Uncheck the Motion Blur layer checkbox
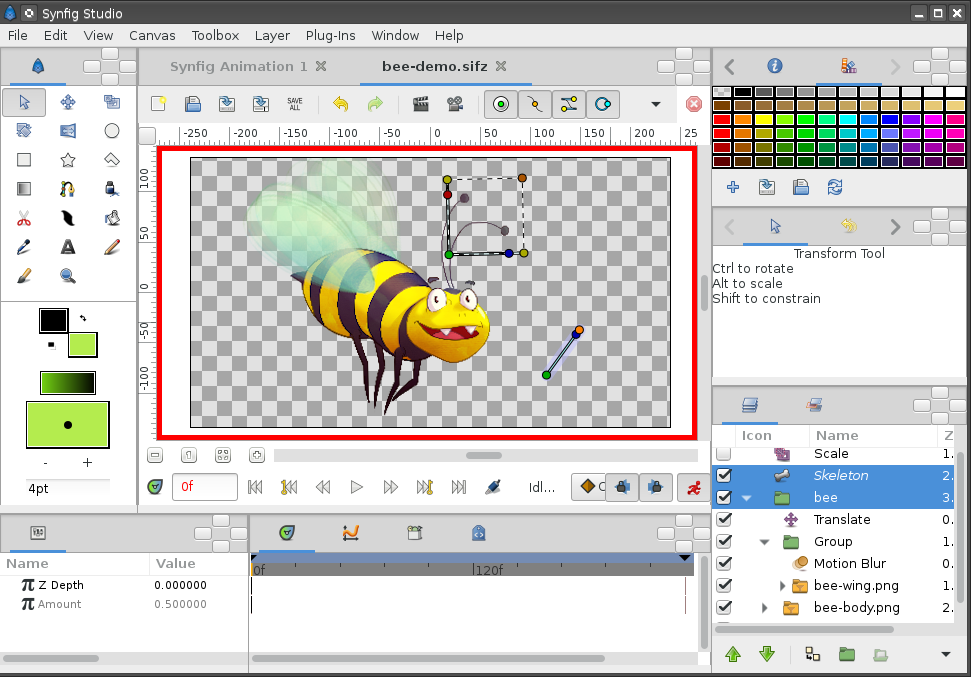 point(722,563)
